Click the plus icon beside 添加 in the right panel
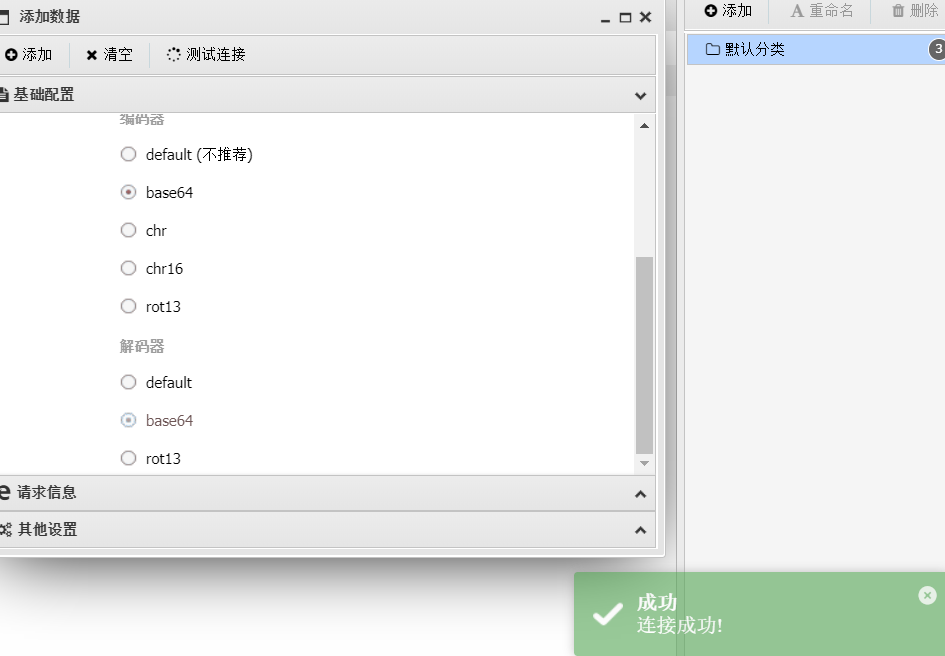Screen dimensions: 945x656 pos(711,10)
